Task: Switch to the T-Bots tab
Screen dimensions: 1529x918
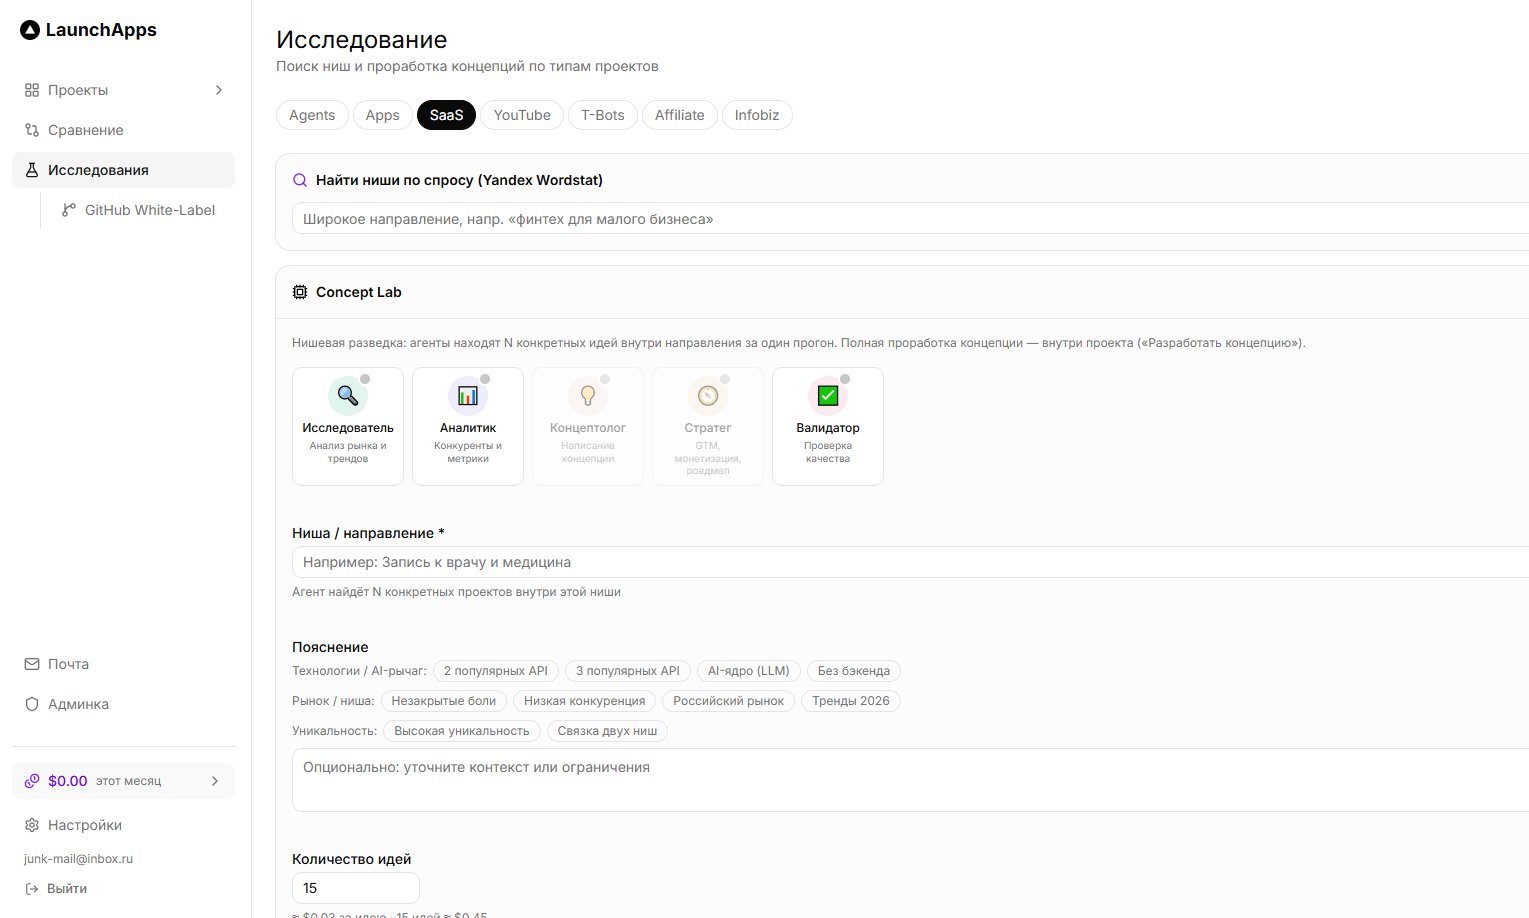Action: 603,115
